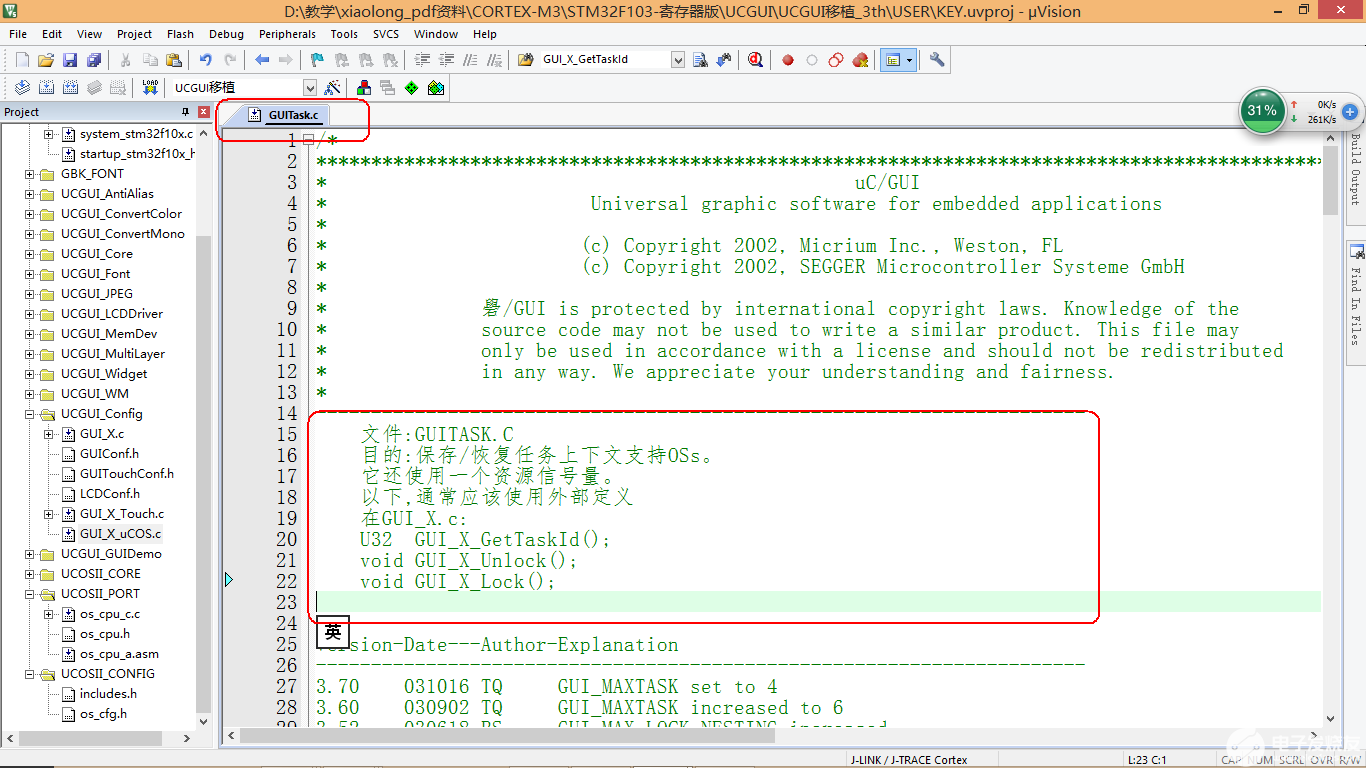Create a new file via toolbar icon
This screenshot has height=768, width=1366.
pyautogui.click(x=22, y=60)
